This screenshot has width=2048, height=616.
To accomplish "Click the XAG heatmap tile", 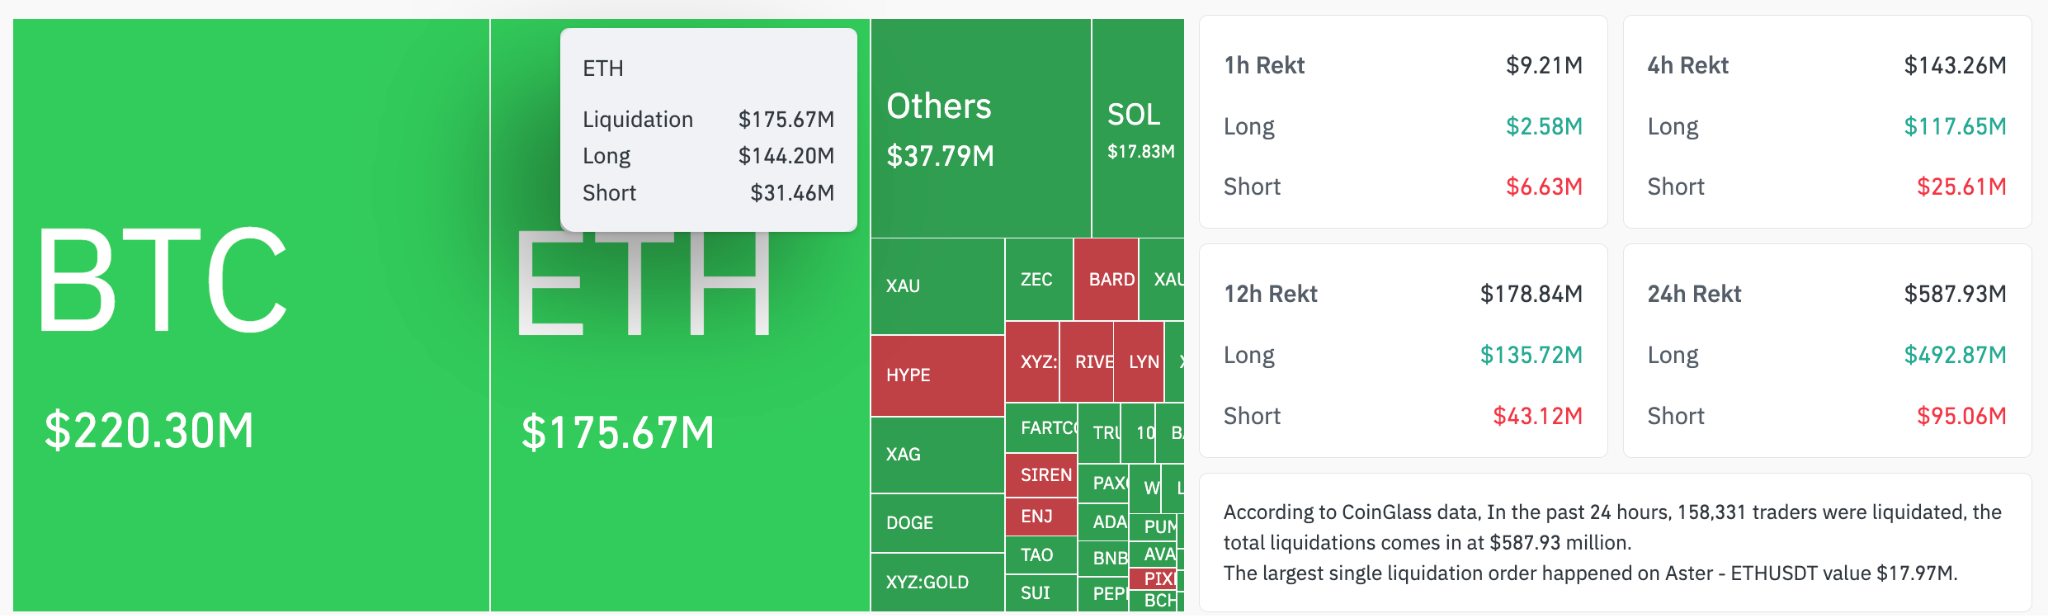I will (x=937, y=454).
